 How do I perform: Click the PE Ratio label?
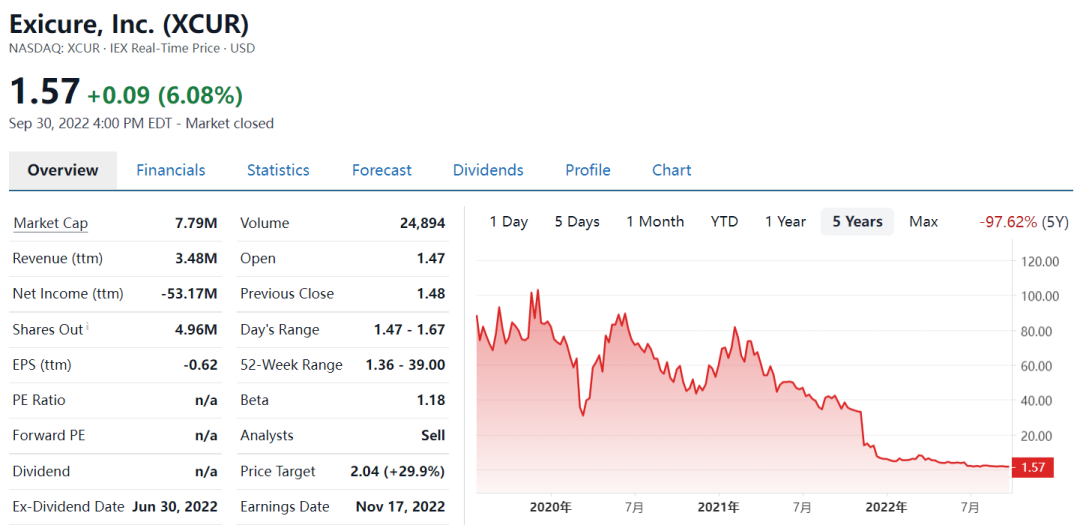point(39,400)
